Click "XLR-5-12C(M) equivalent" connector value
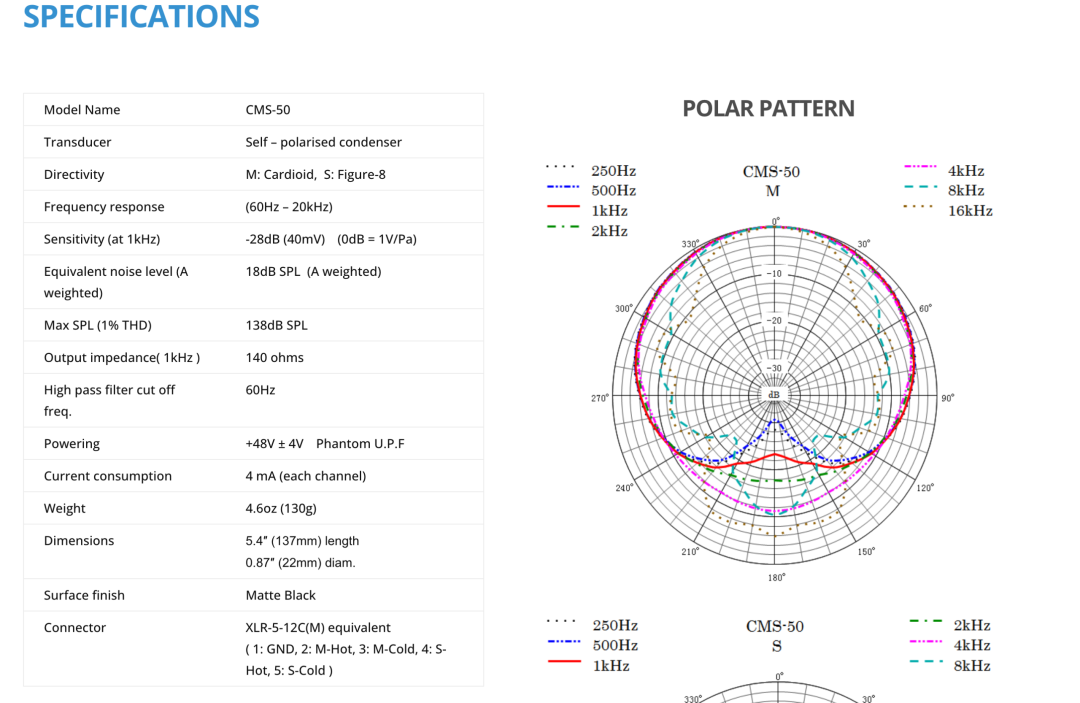 [318, 627]
